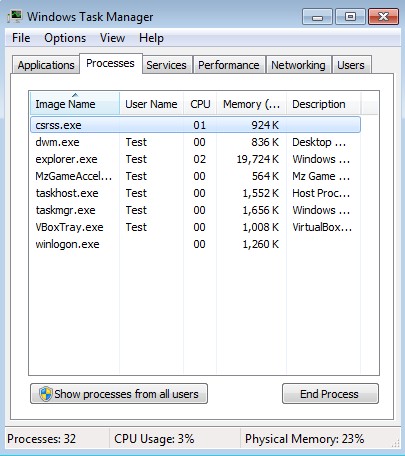Maximize the Task Manager window

point(350,17)
